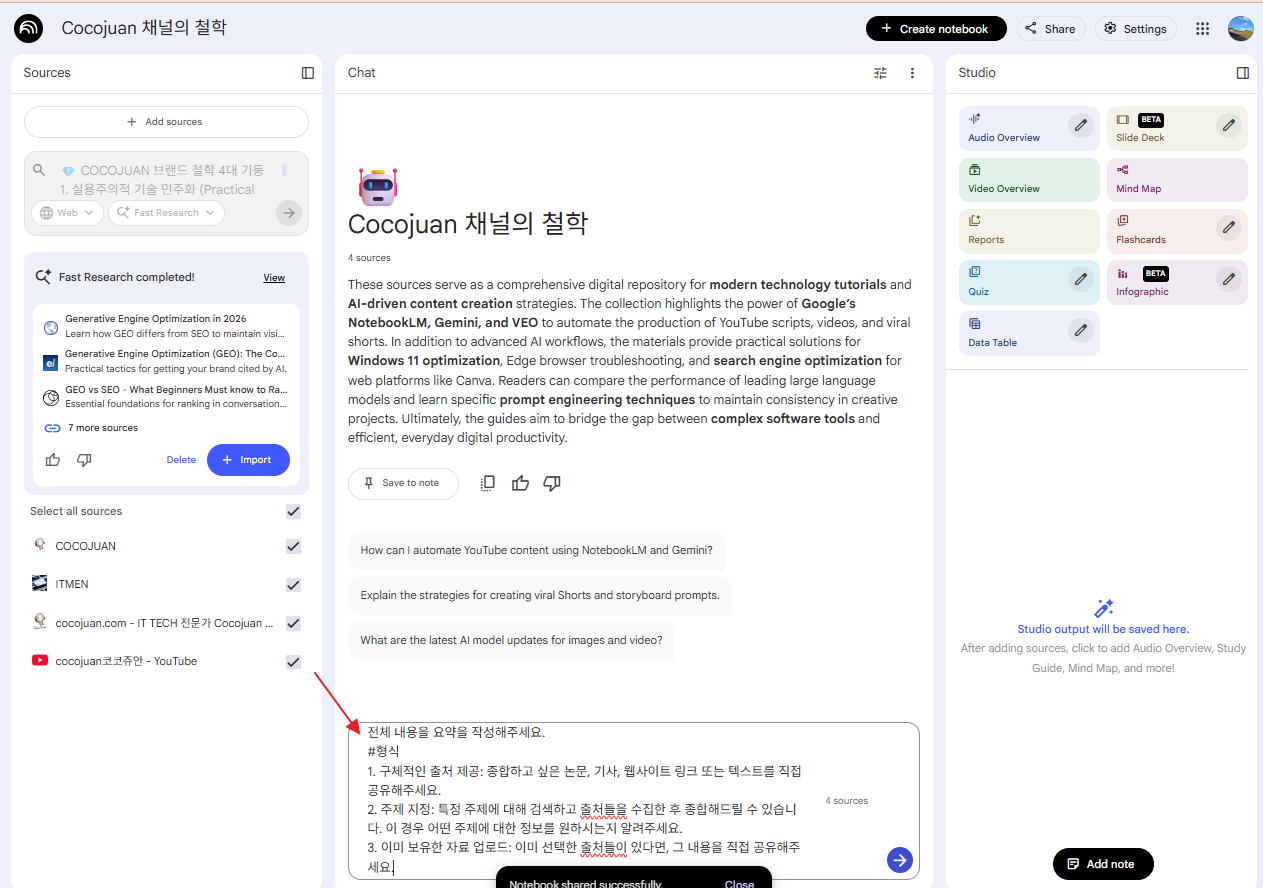
Task: Customize Audio Overview with pencil icon
Action: click(x=1080, y=125)
